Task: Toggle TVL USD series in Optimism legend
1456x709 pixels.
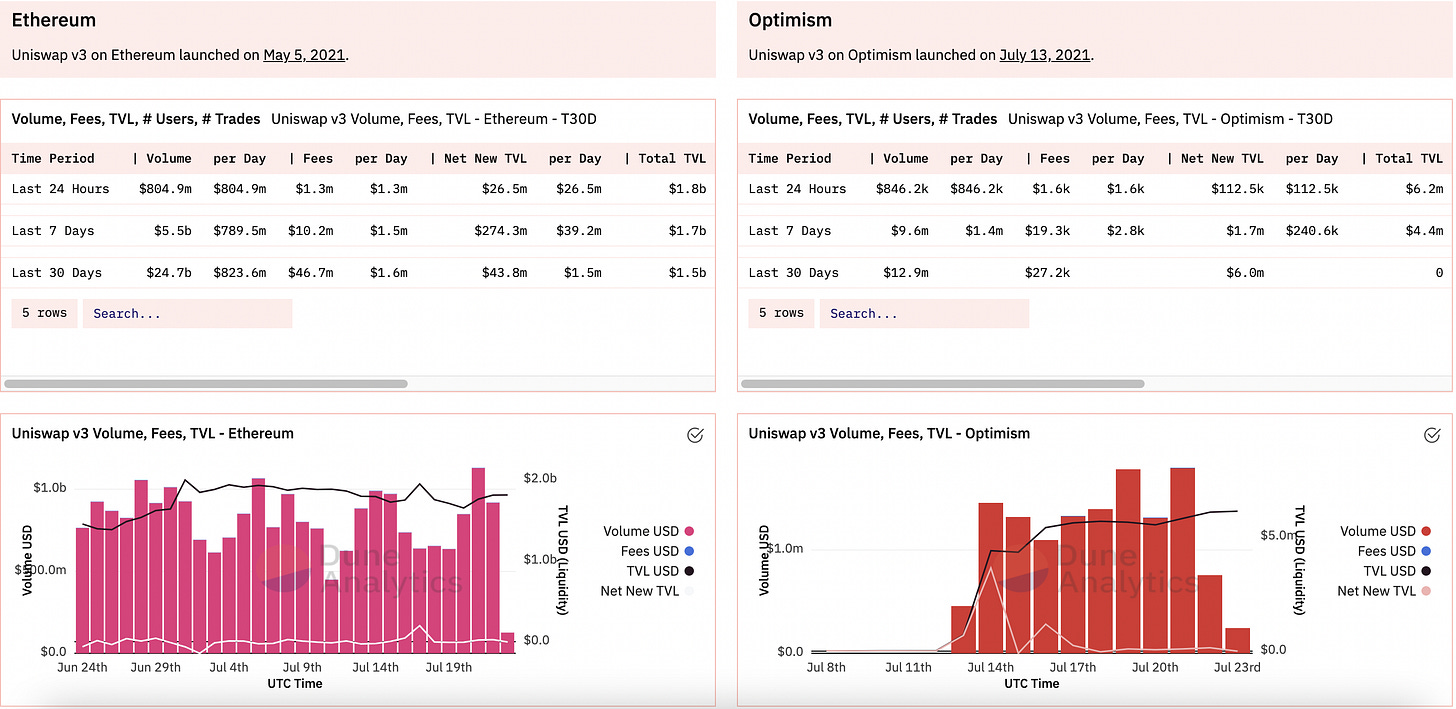Action: 1397,571
